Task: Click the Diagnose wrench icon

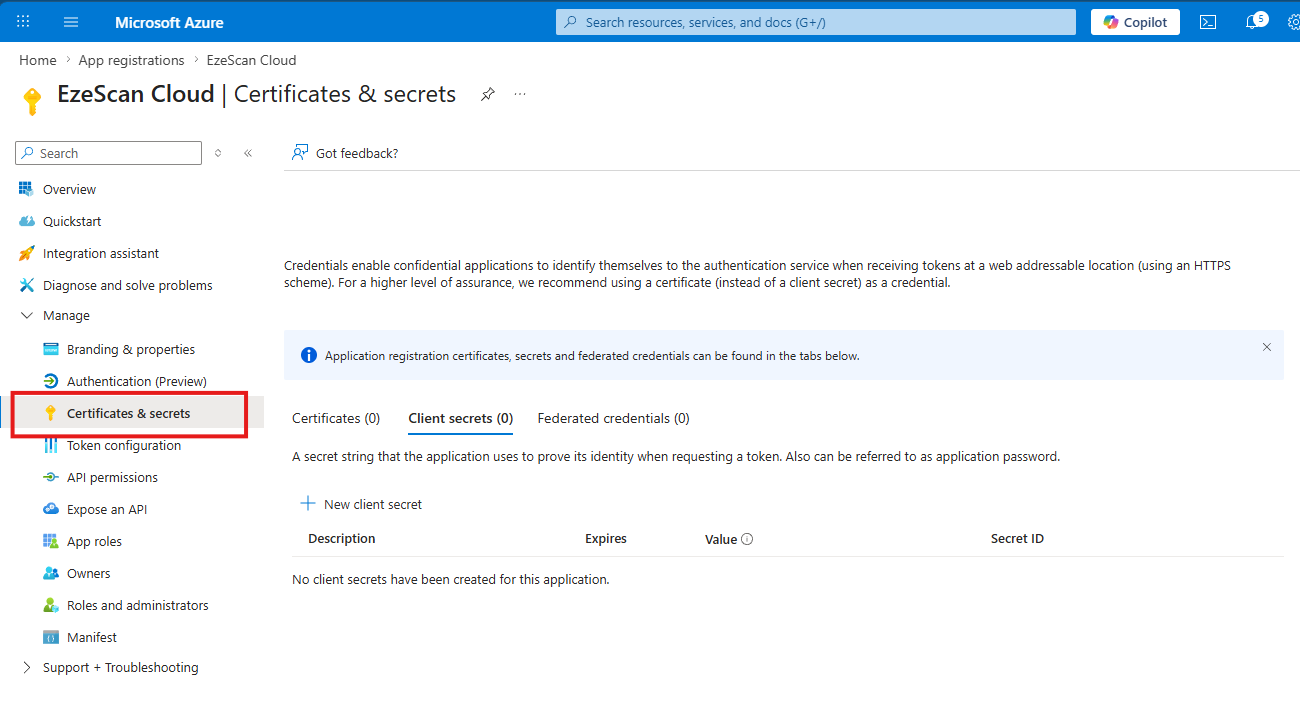Action: pos(26,285)
